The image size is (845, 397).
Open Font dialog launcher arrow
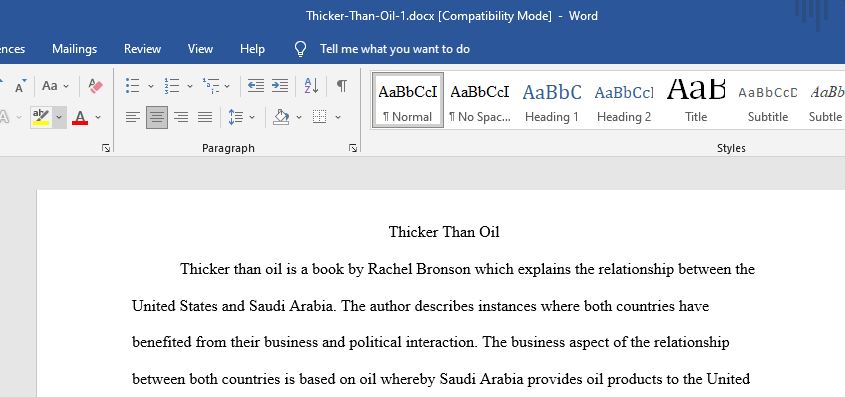pos(106,148)
